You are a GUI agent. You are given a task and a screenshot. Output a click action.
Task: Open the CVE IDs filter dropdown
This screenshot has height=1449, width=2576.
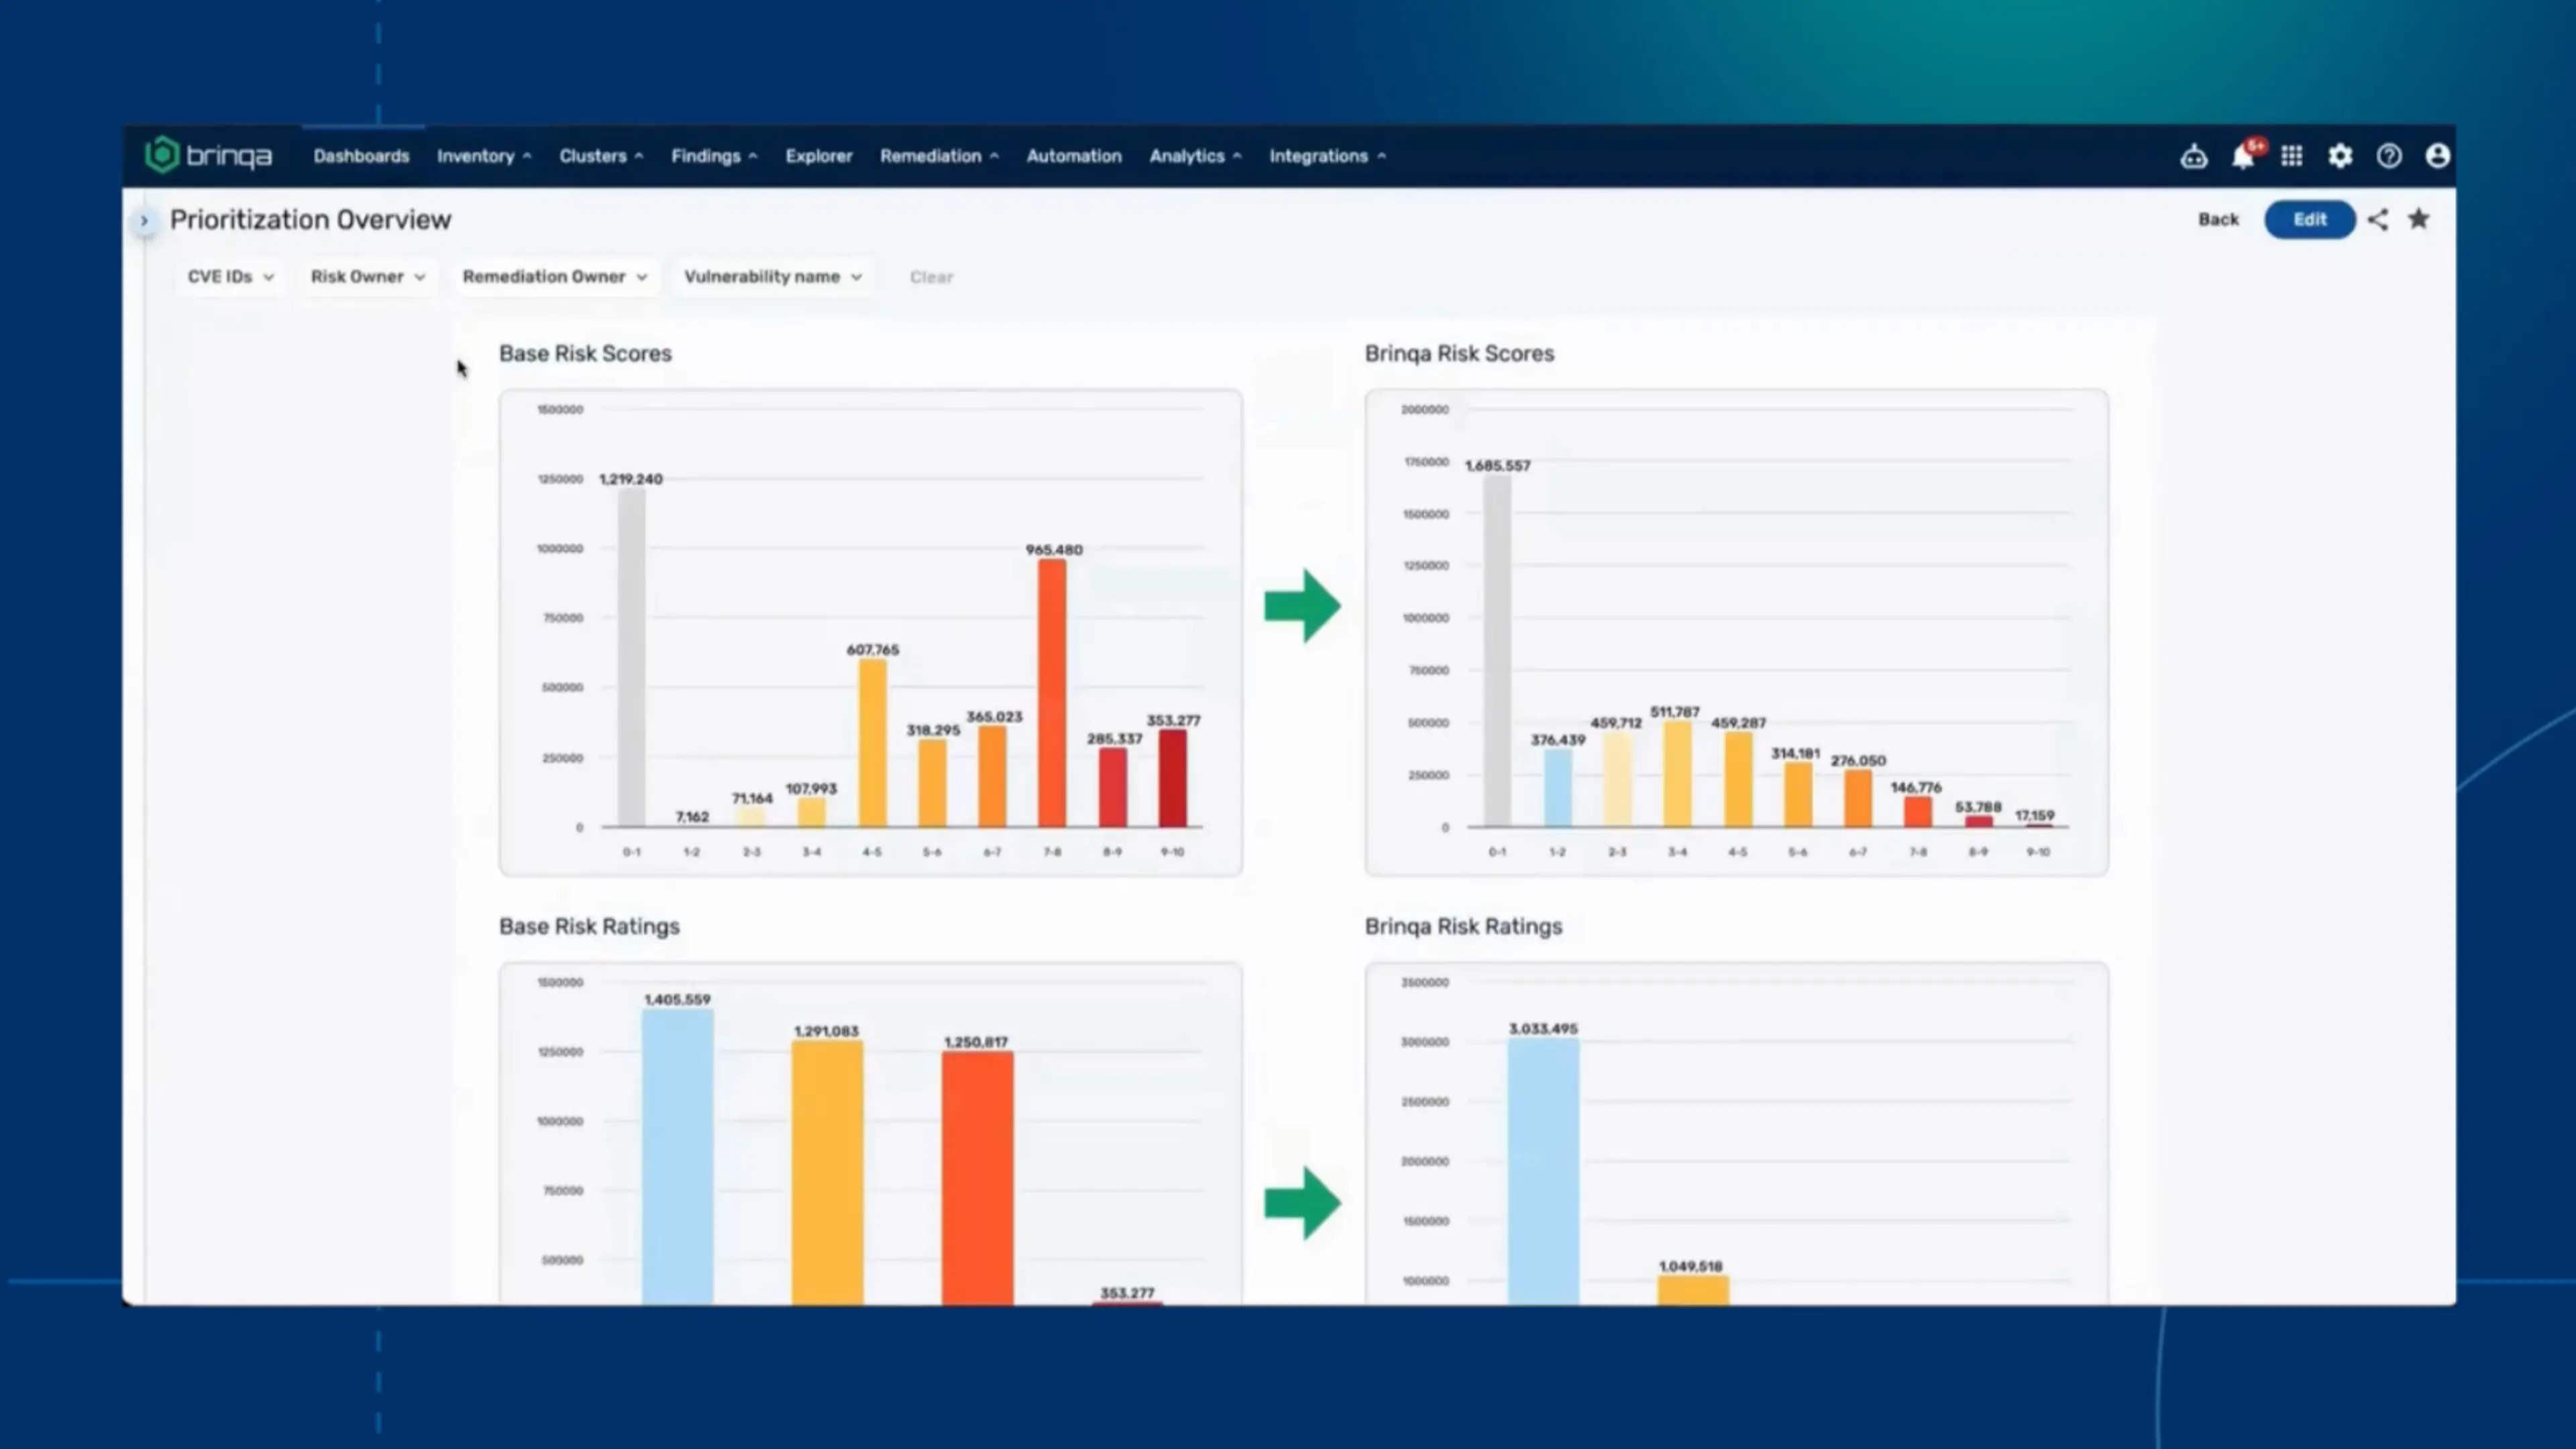230,277
